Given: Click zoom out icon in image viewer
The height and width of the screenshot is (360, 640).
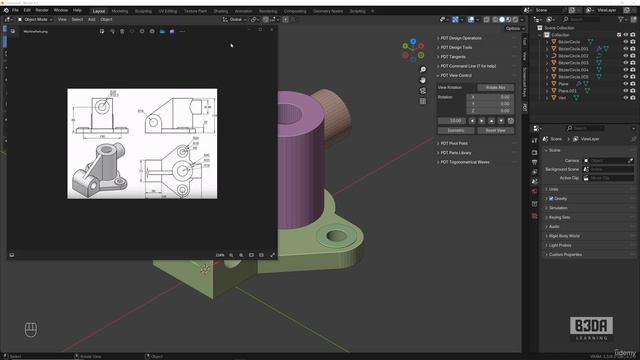Looking at the screenshot, I should [231, 255].
